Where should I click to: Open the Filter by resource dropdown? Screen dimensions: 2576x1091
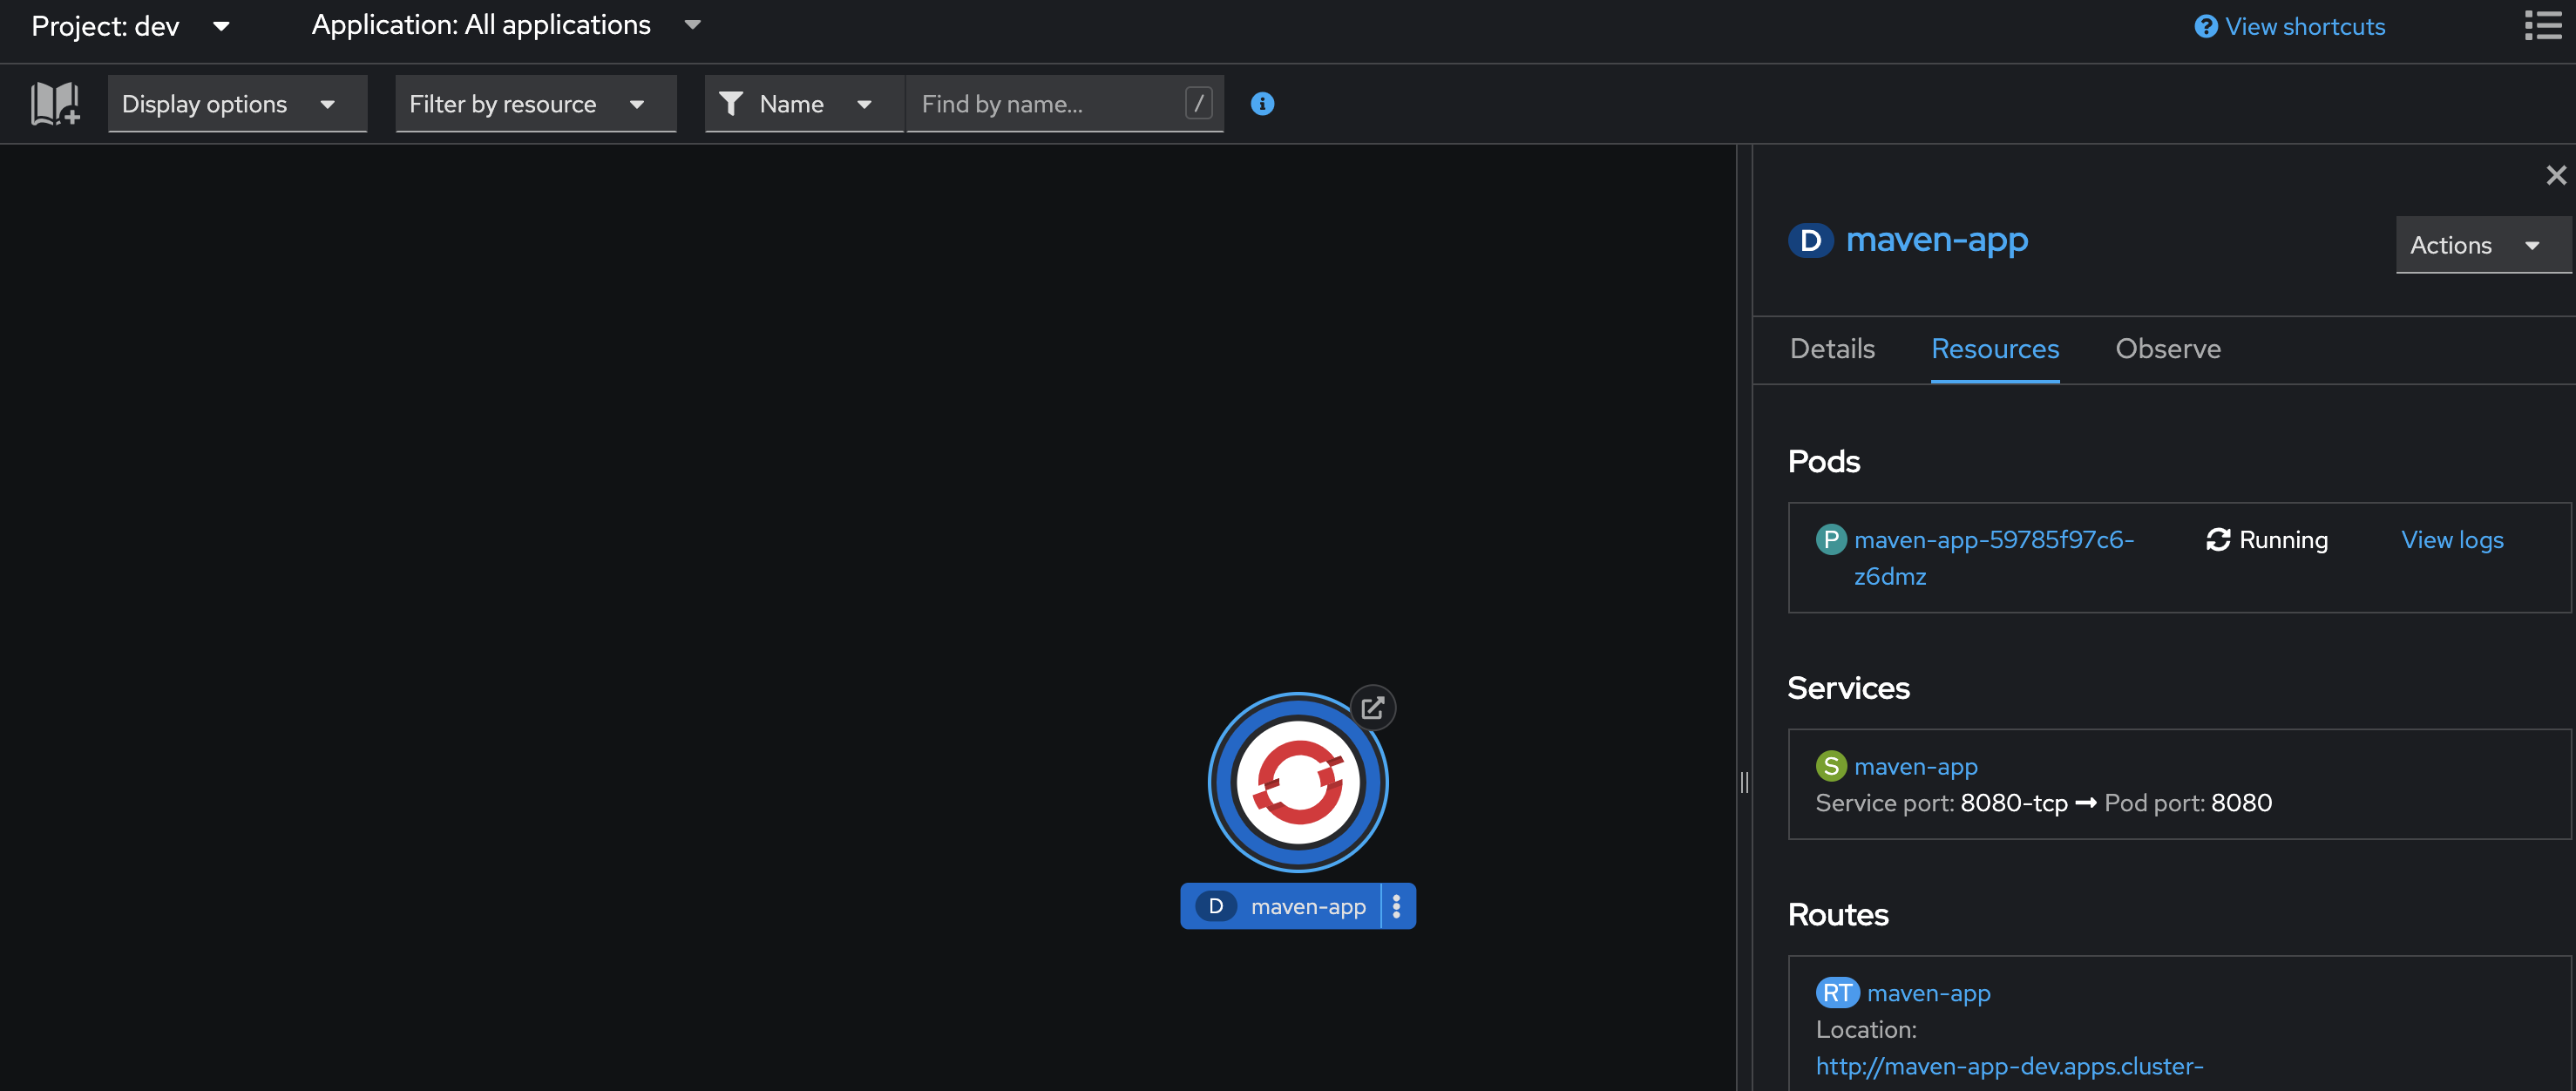(x=536, y=103)
